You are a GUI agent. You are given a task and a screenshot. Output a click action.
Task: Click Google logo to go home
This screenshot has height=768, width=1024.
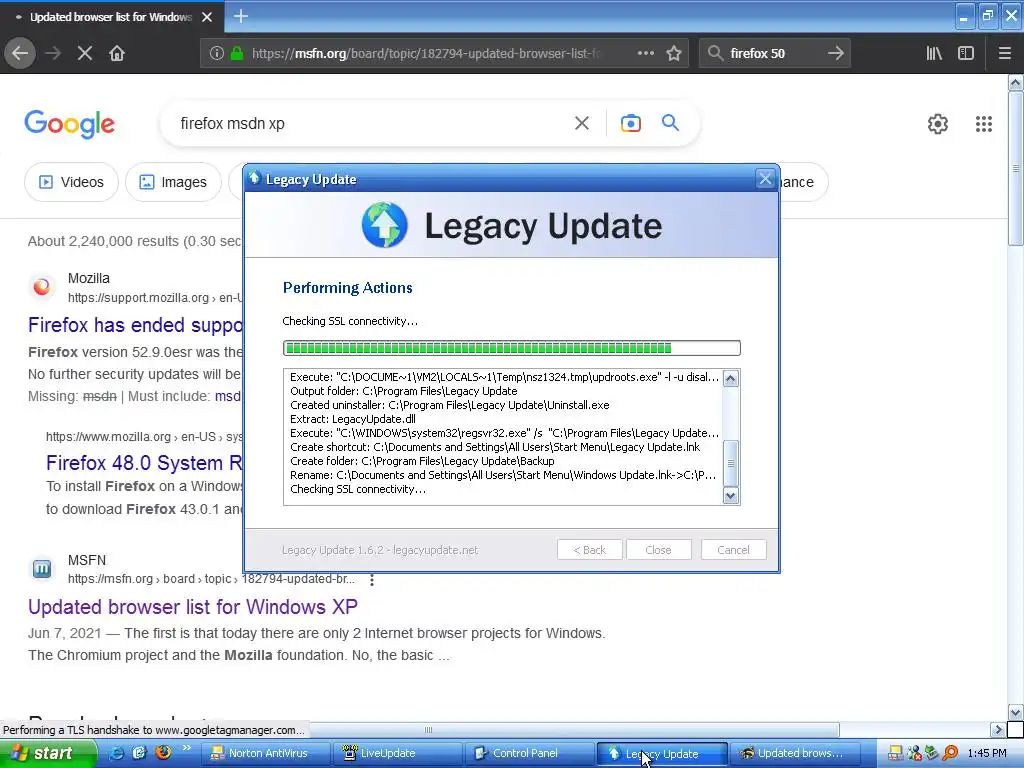click(x=69, y=123)
